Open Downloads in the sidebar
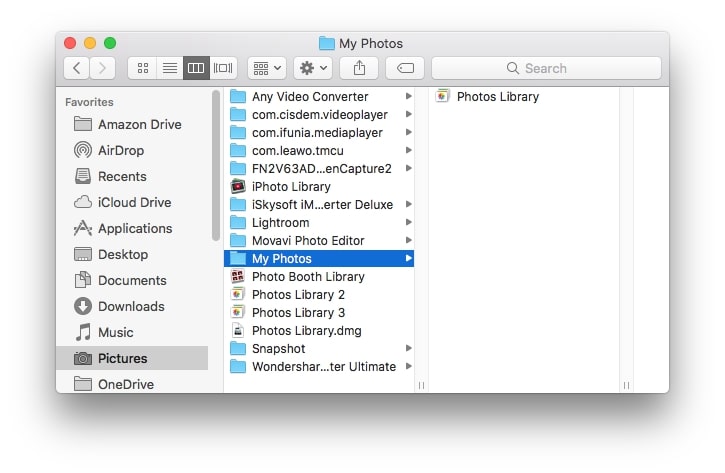The image size is (725, 473). click(133, 306)
